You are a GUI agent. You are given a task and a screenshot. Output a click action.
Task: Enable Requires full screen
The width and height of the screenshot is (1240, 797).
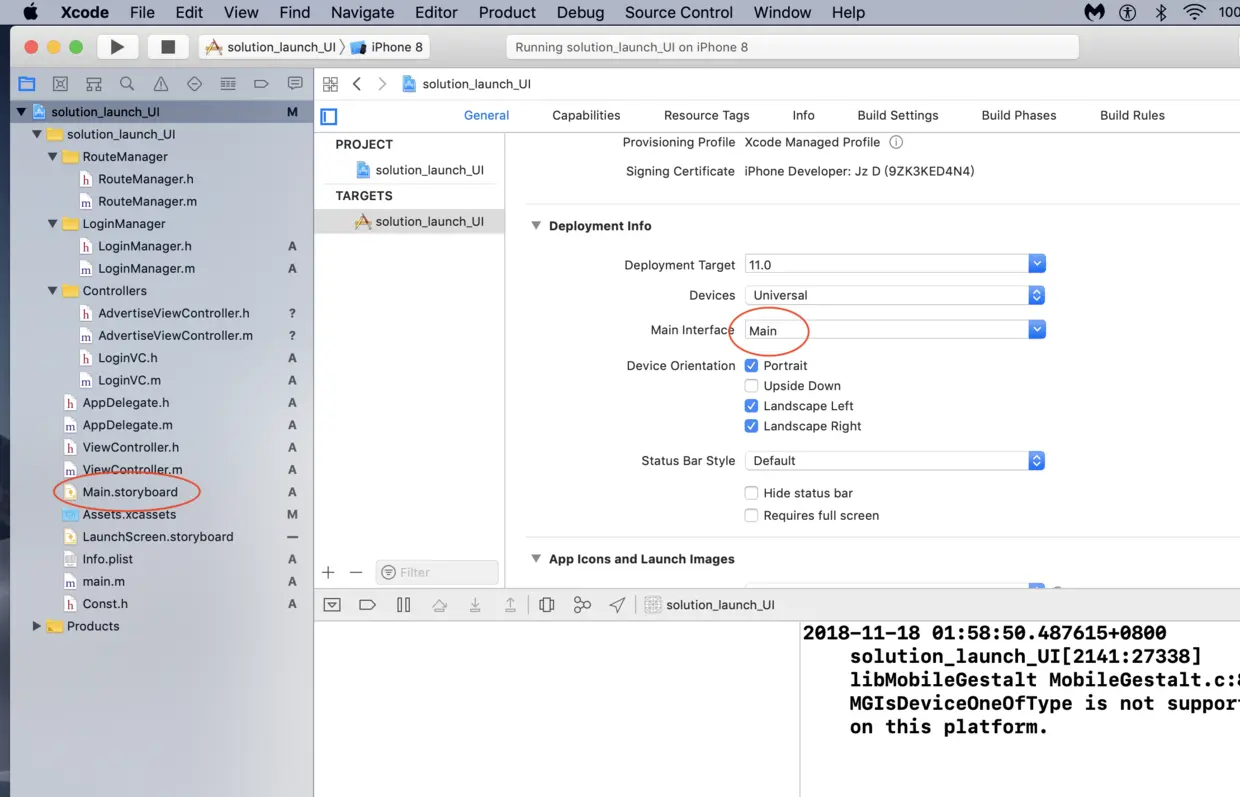coord(751,515)
